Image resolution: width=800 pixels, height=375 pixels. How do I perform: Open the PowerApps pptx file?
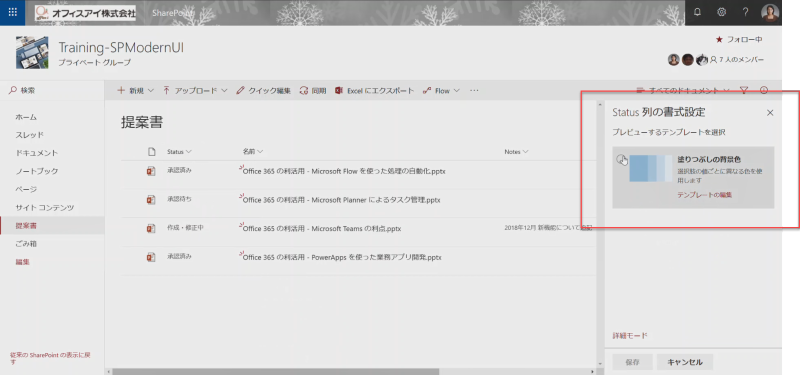342,258
